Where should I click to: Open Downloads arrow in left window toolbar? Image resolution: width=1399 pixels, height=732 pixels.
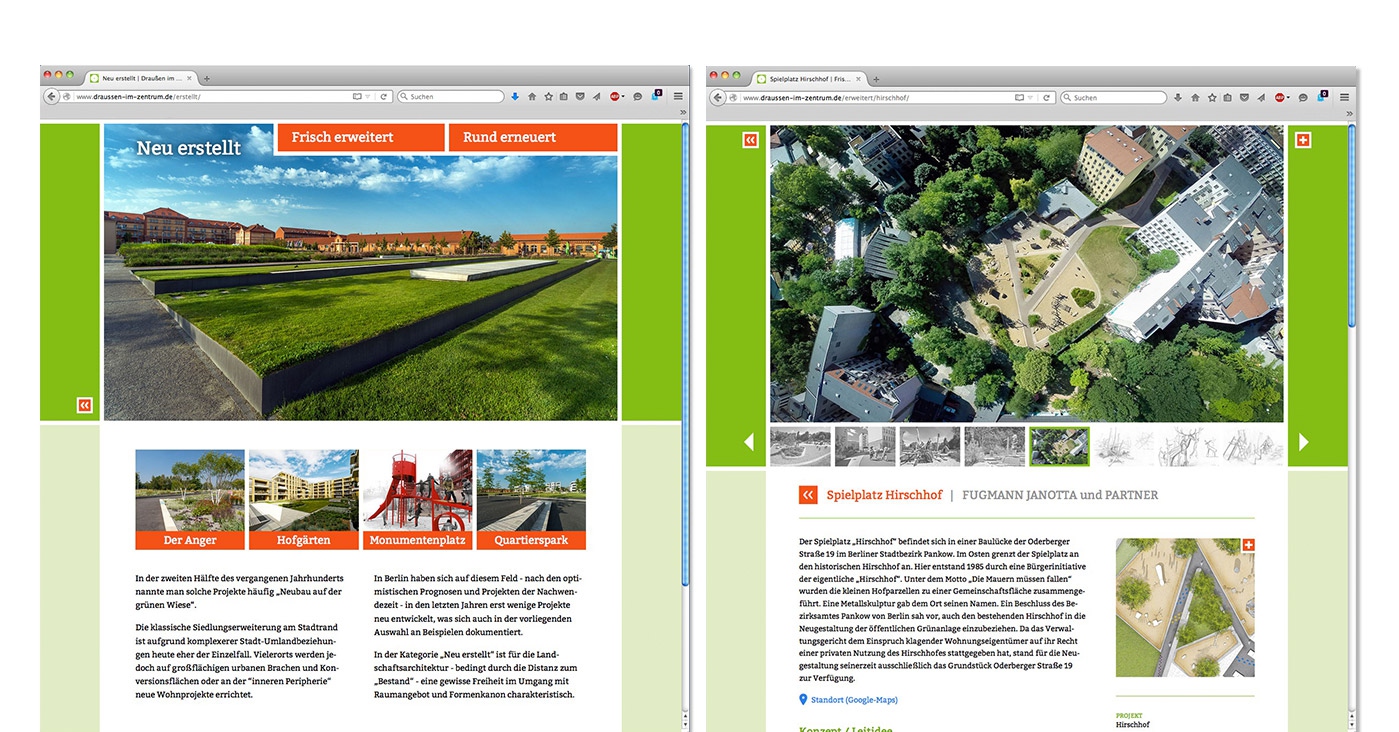(515, 97)
